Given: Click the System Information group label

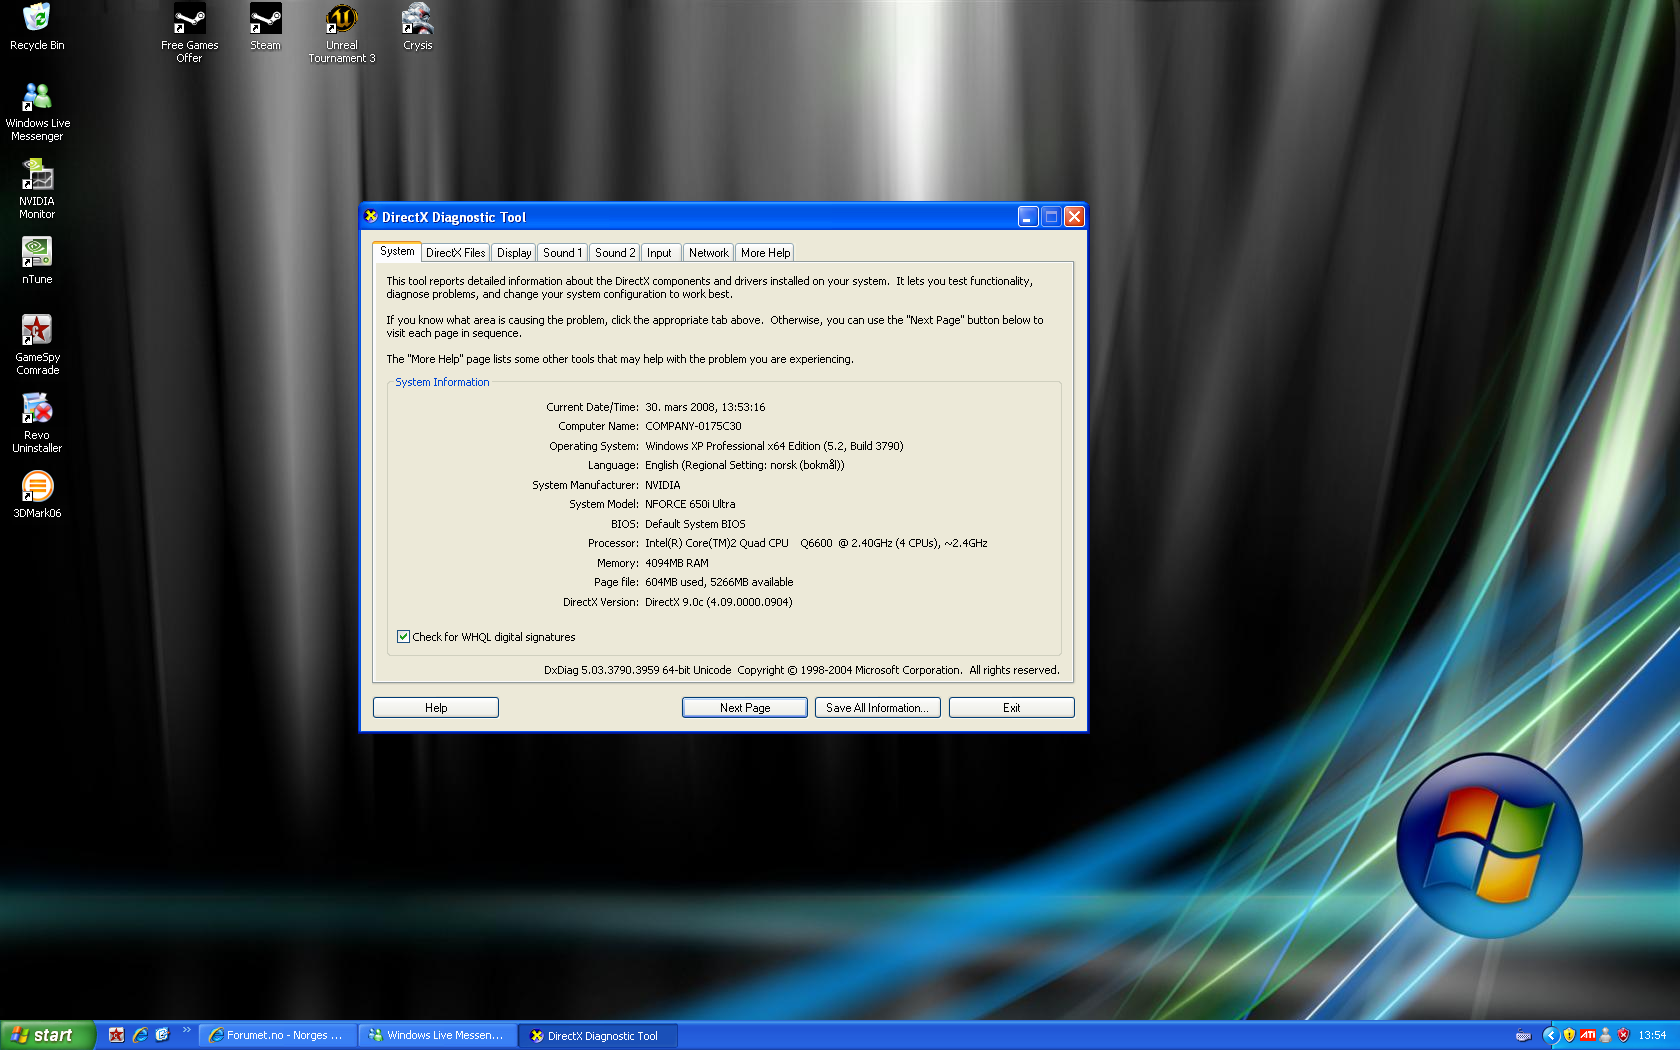Looking at the screenshot, I should tap(442, 382).
